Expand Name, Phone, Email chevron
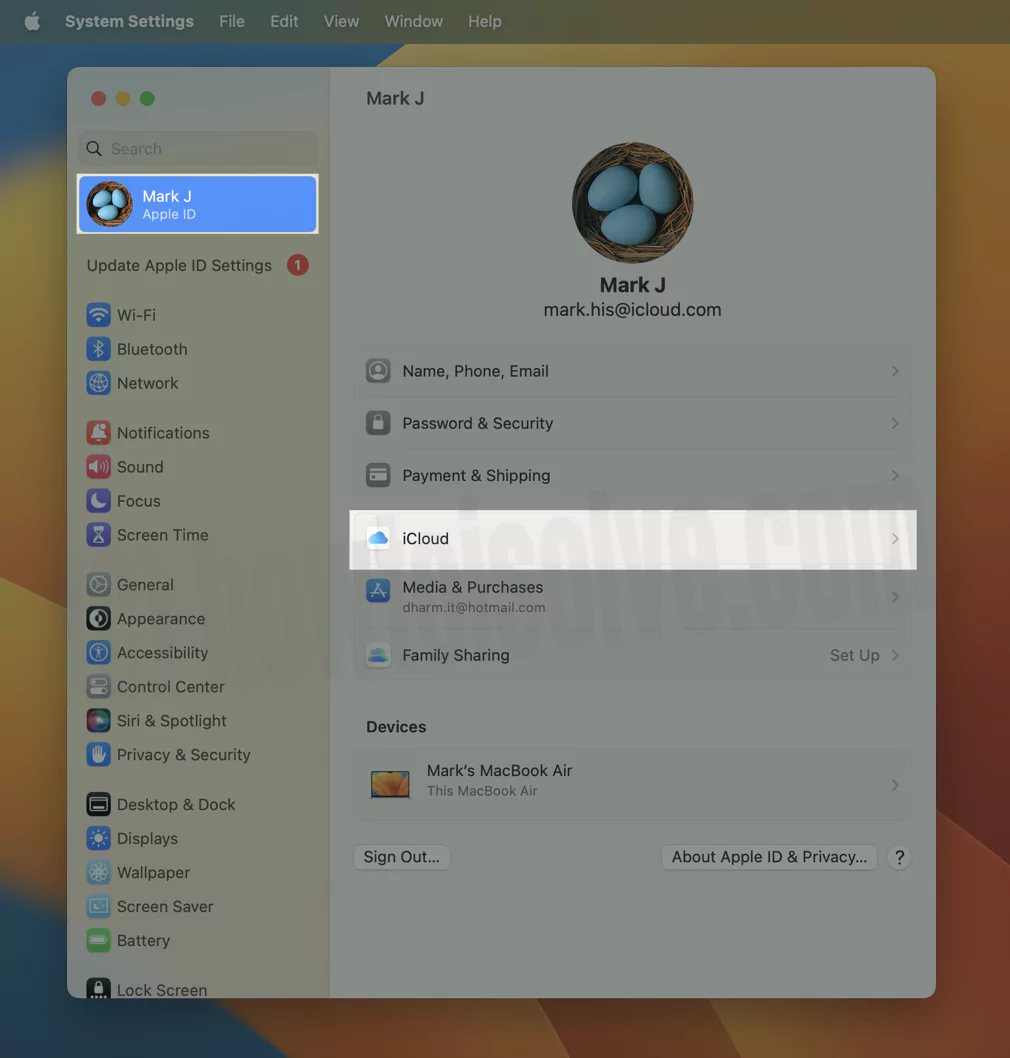The width and height of the screenshot is (1010, 1058). 895,371
